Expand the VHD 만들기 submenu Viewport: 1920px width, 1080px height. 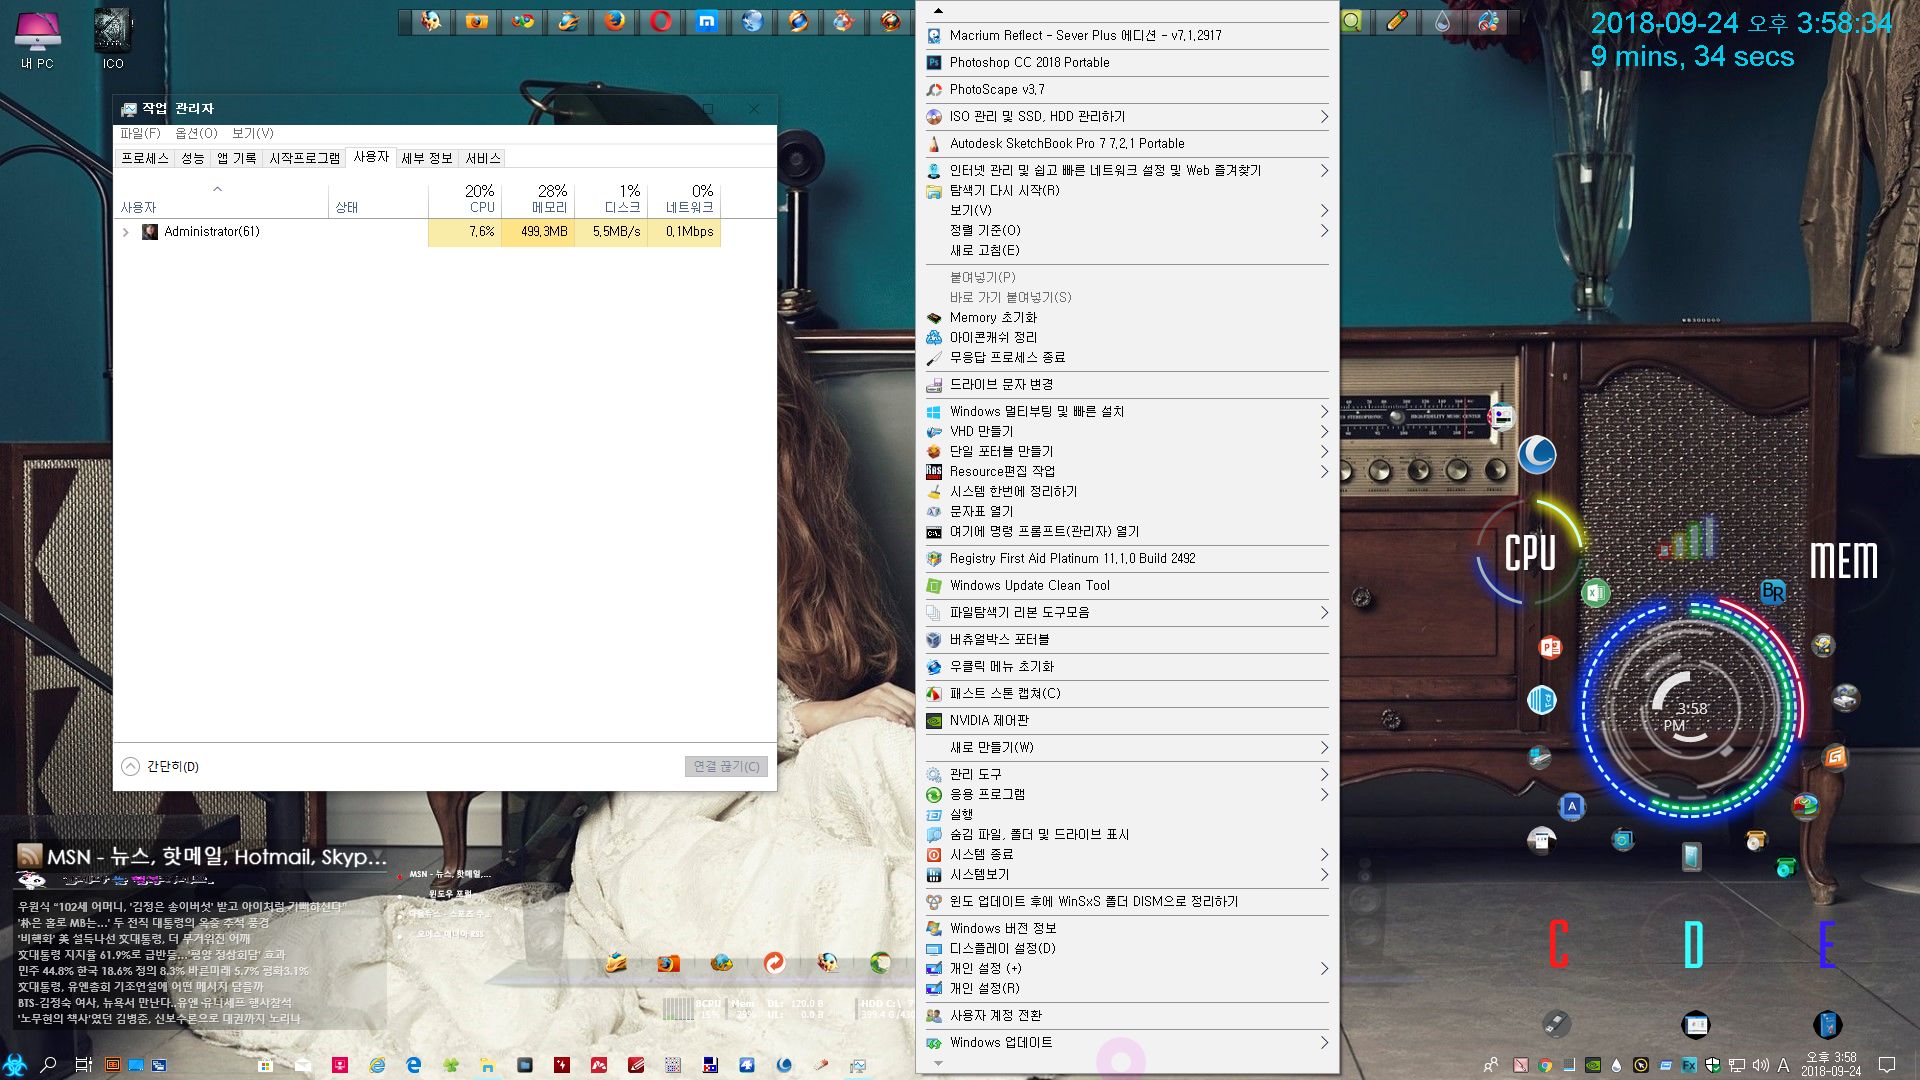[x=1127, y=431]
